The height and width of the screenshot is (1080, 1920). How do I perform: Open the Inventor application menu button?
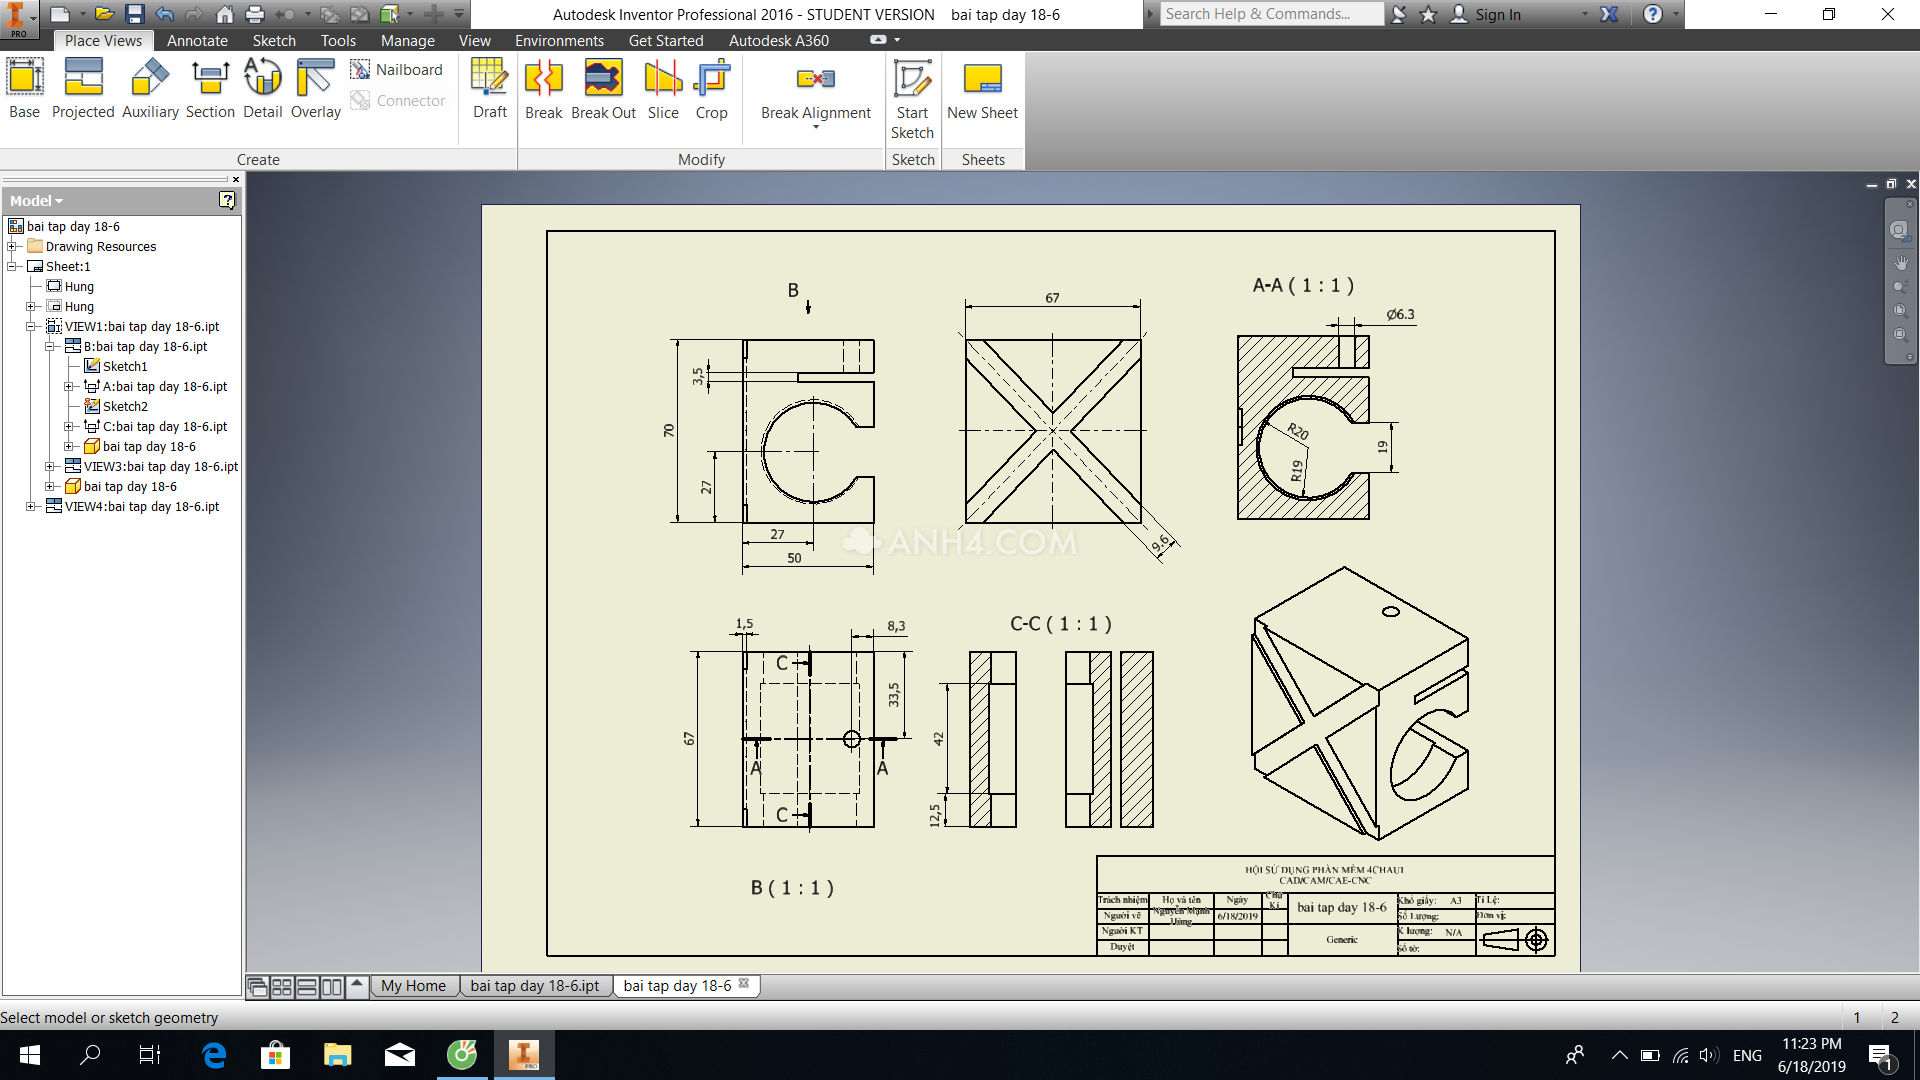[19, 19]
